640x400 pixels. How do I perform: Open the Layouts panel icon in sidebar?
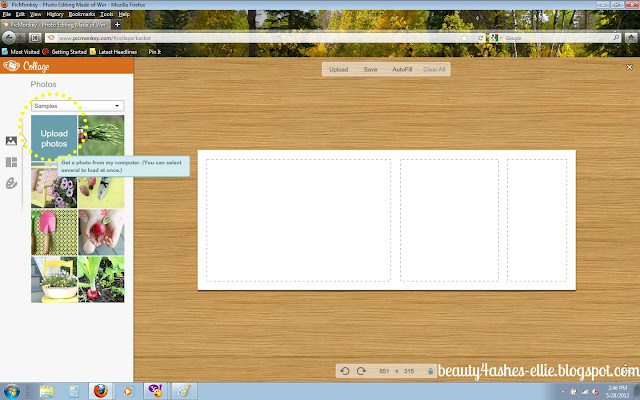coord(11,162)
